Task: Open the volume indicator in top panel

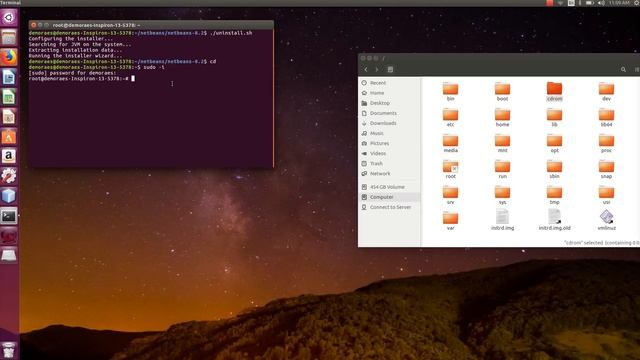Action: 601,3
